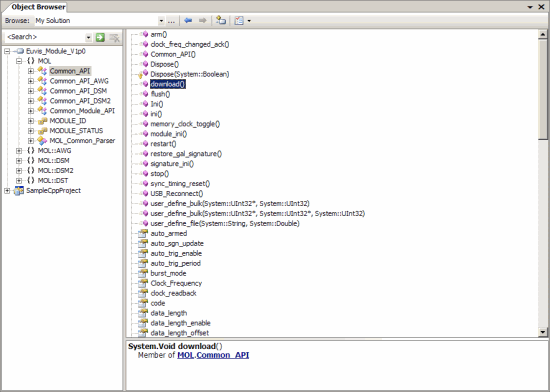The image size is (550, 392).
Task: Click the members list scrollbar thumb
Action: 543,89
